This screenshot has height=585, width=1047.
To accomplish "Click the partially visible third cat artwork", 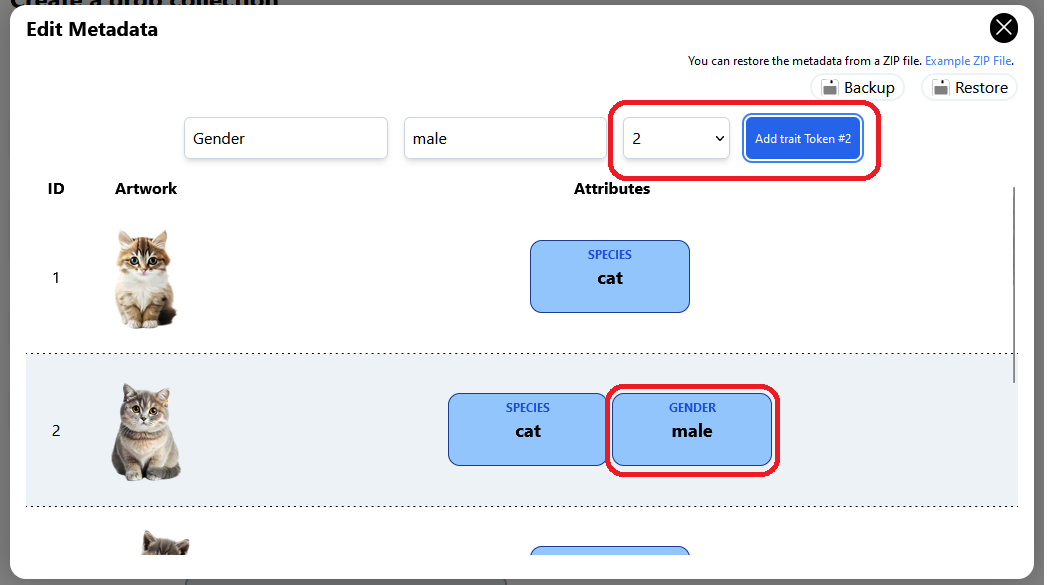I will pyautogui.click(x=163, y=543).
